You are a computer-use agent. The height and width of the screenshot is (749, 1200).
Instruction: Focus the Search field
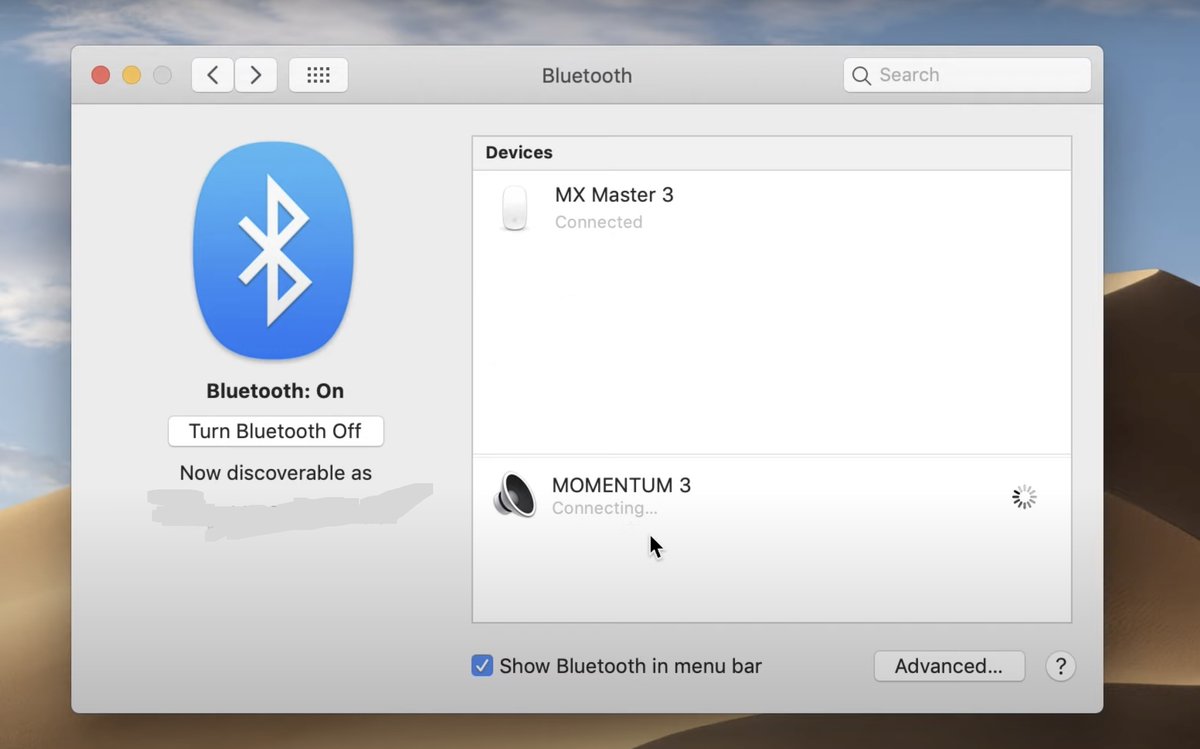point(967,75)
